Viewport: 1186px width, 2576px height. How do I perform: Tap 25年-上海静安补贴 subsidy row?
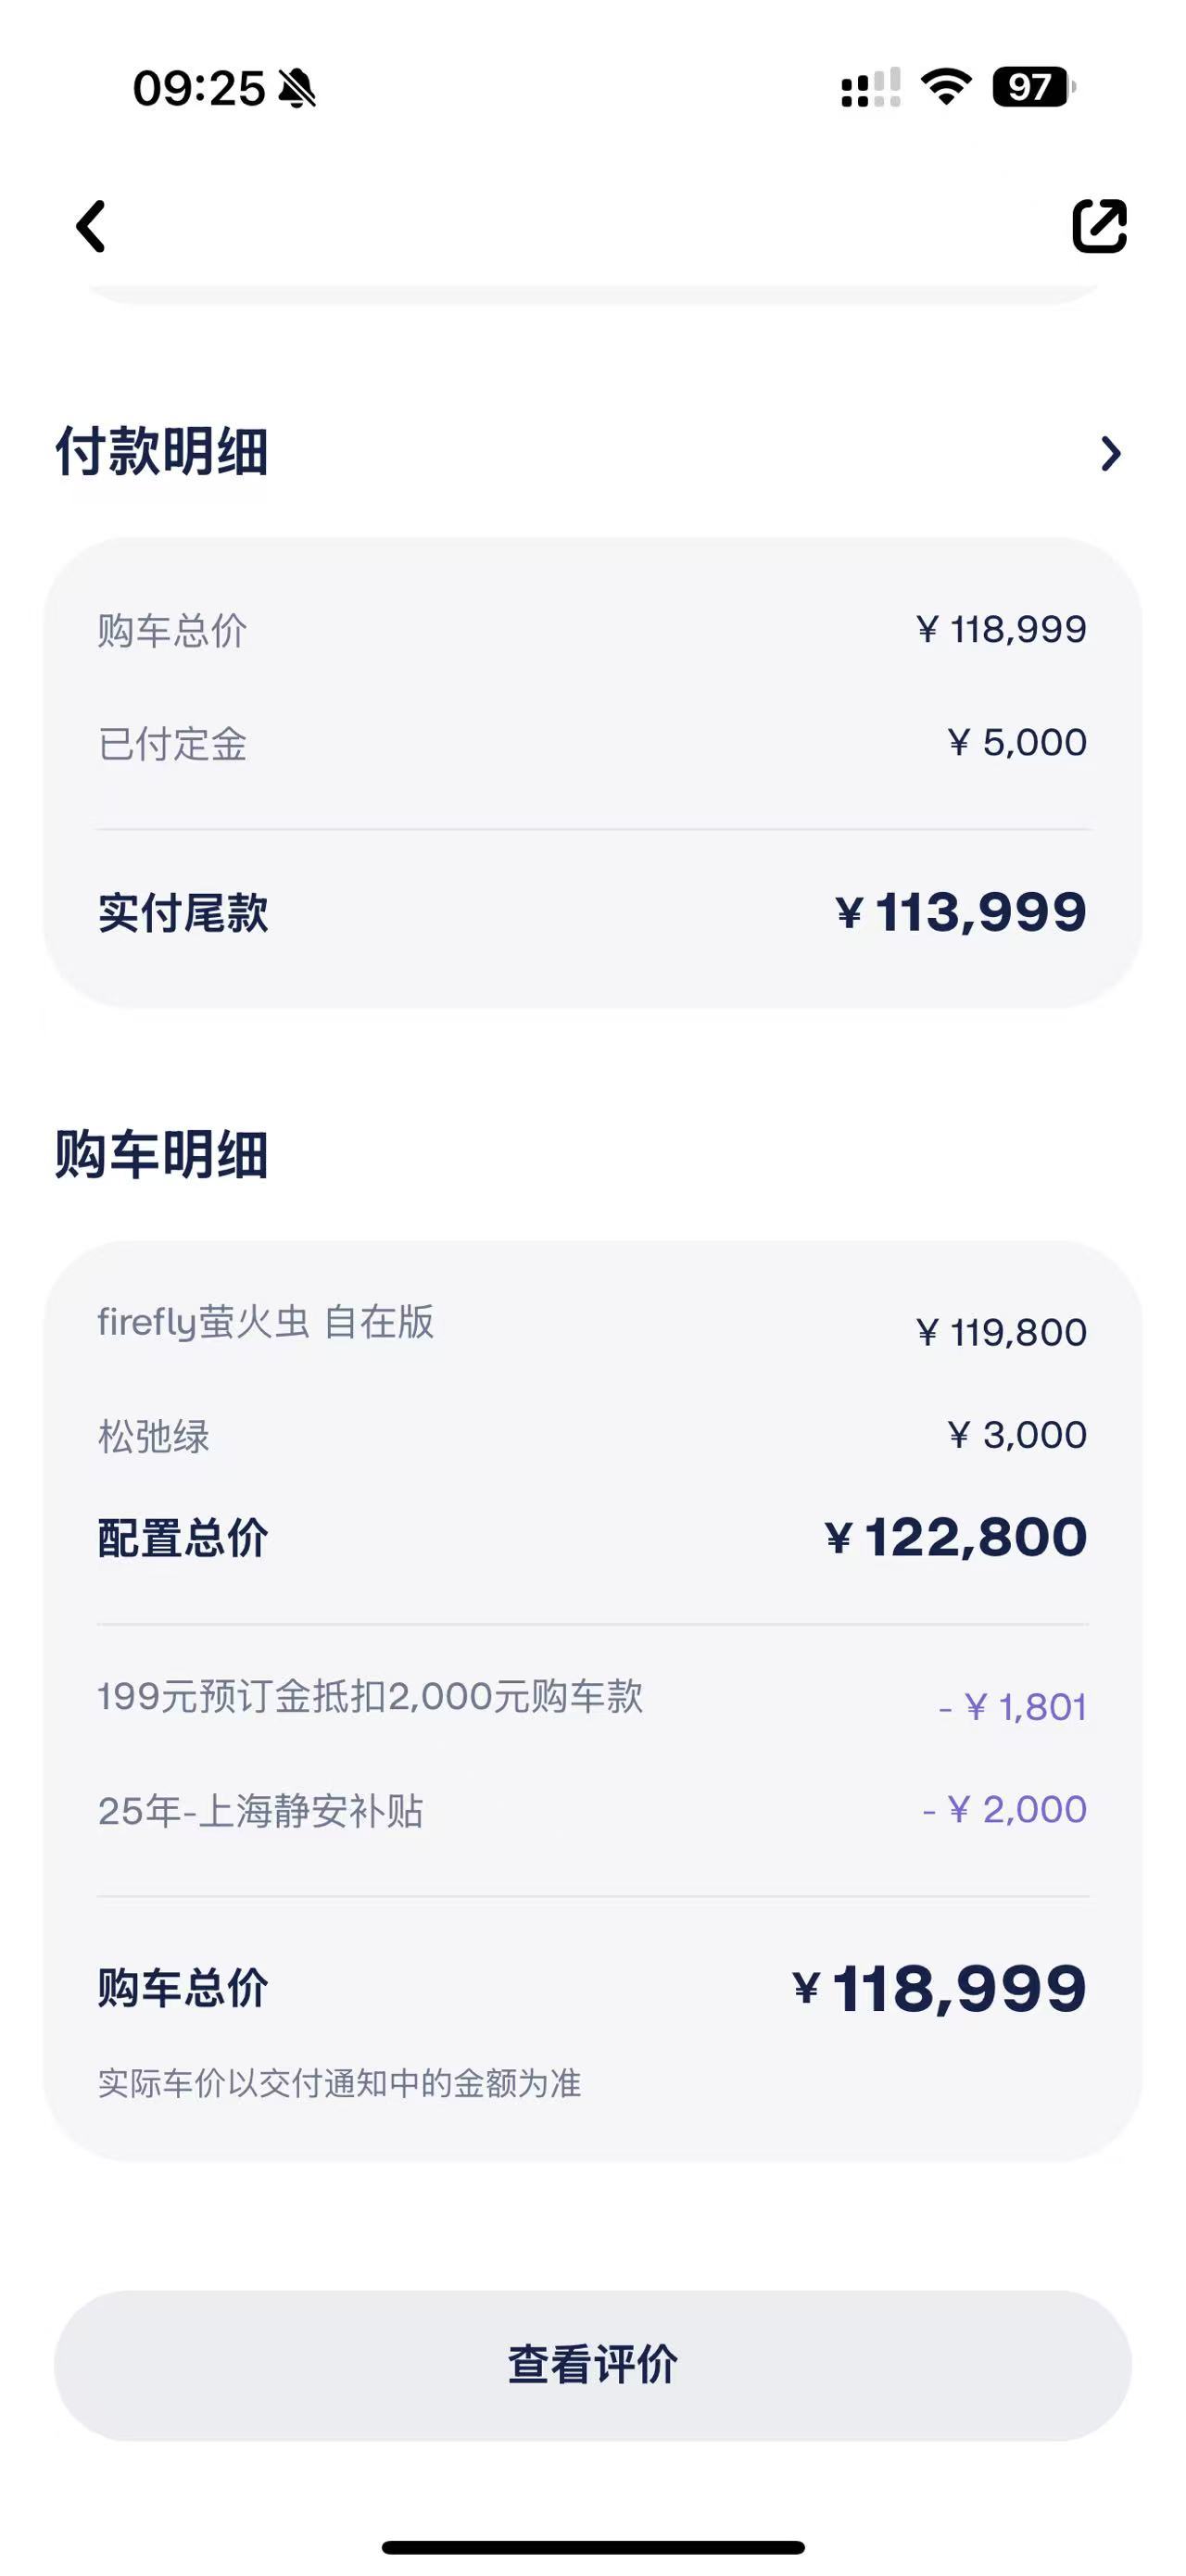(x=593, y=1810)
